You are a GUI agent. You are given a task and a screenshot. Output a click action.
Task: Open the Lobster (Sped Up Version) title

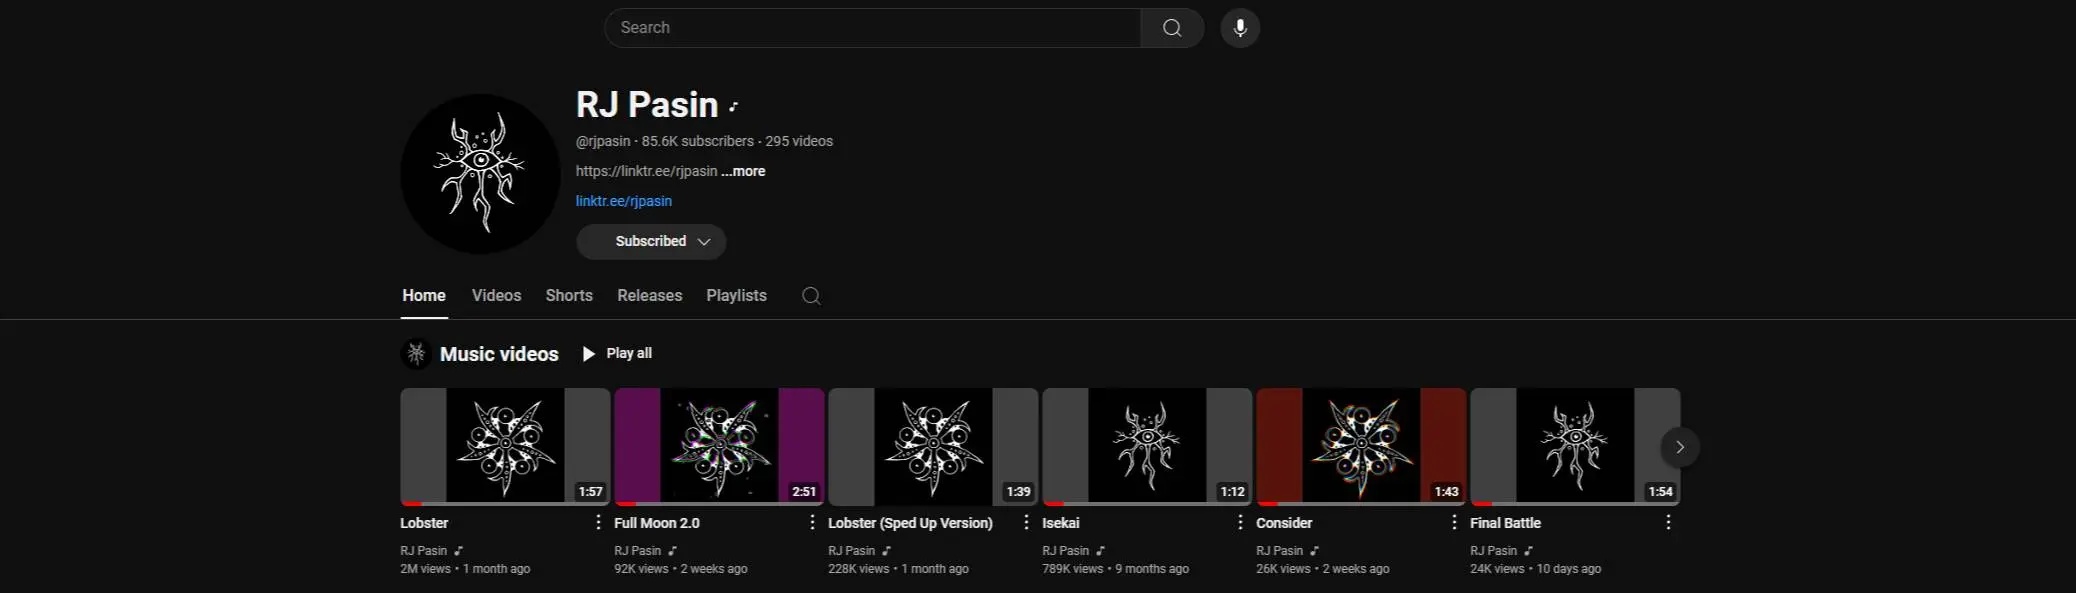click(910, 523)
